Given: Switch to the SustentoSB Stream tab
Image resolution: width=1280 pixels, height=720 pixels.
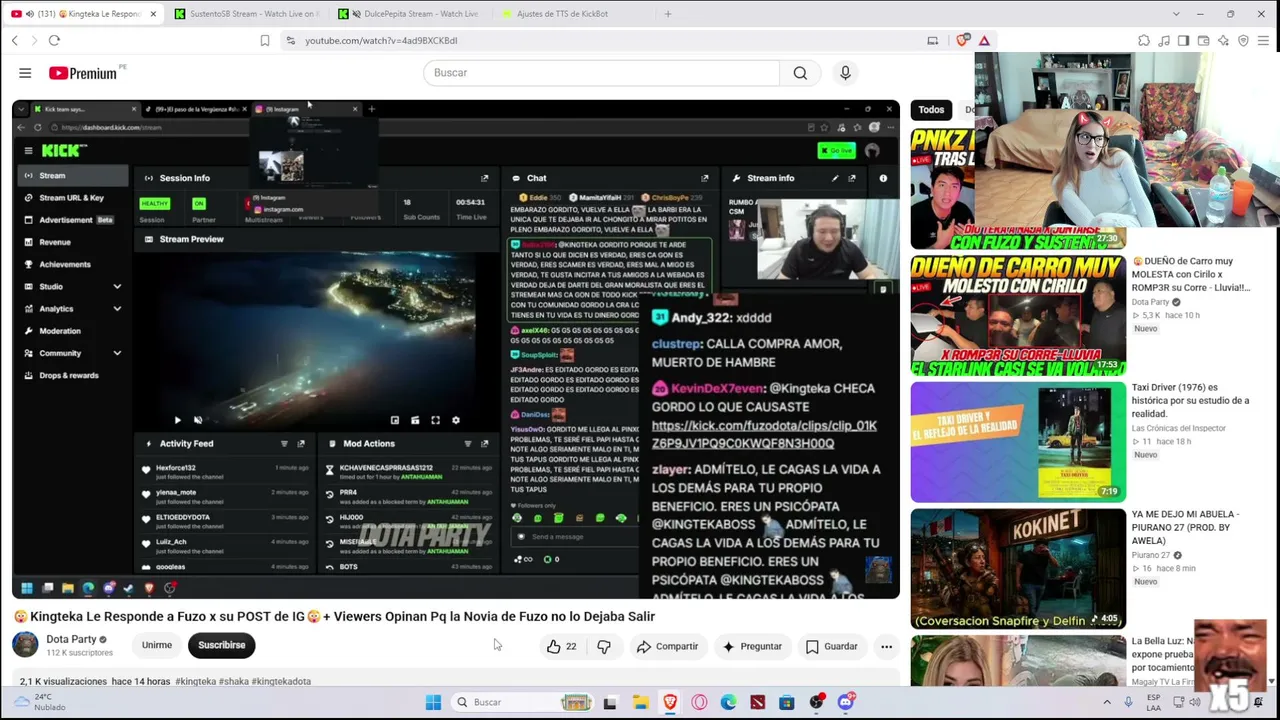Looking at the screenshot, I should [x=247, y=14].
